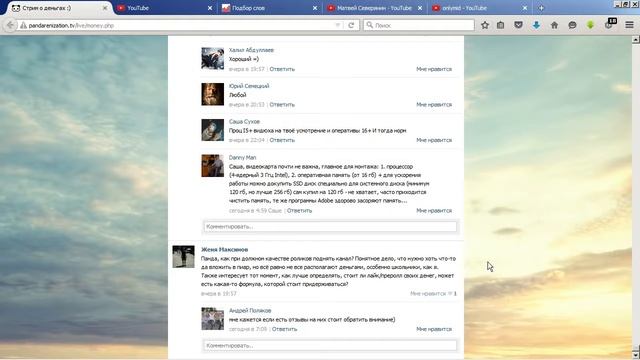Click the scrollbar up arrow
This screenshot has width=640, height=360.
click(636, 40)
